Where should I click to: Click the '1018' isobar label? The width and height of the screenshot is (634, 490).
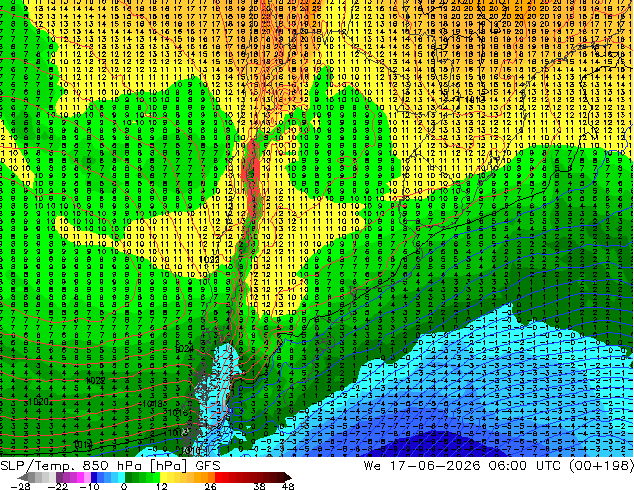(152, 403)
